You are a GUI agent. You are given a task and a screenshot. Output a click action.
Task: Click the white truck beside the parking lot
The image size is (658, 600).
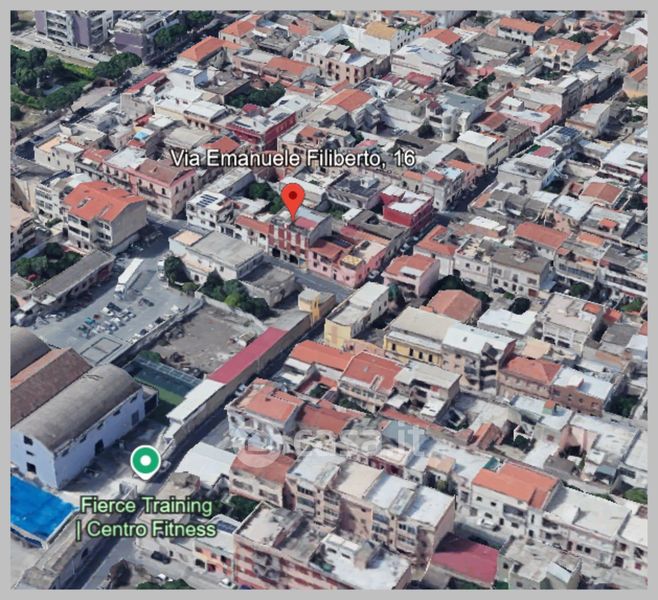[x=129, y=275]
